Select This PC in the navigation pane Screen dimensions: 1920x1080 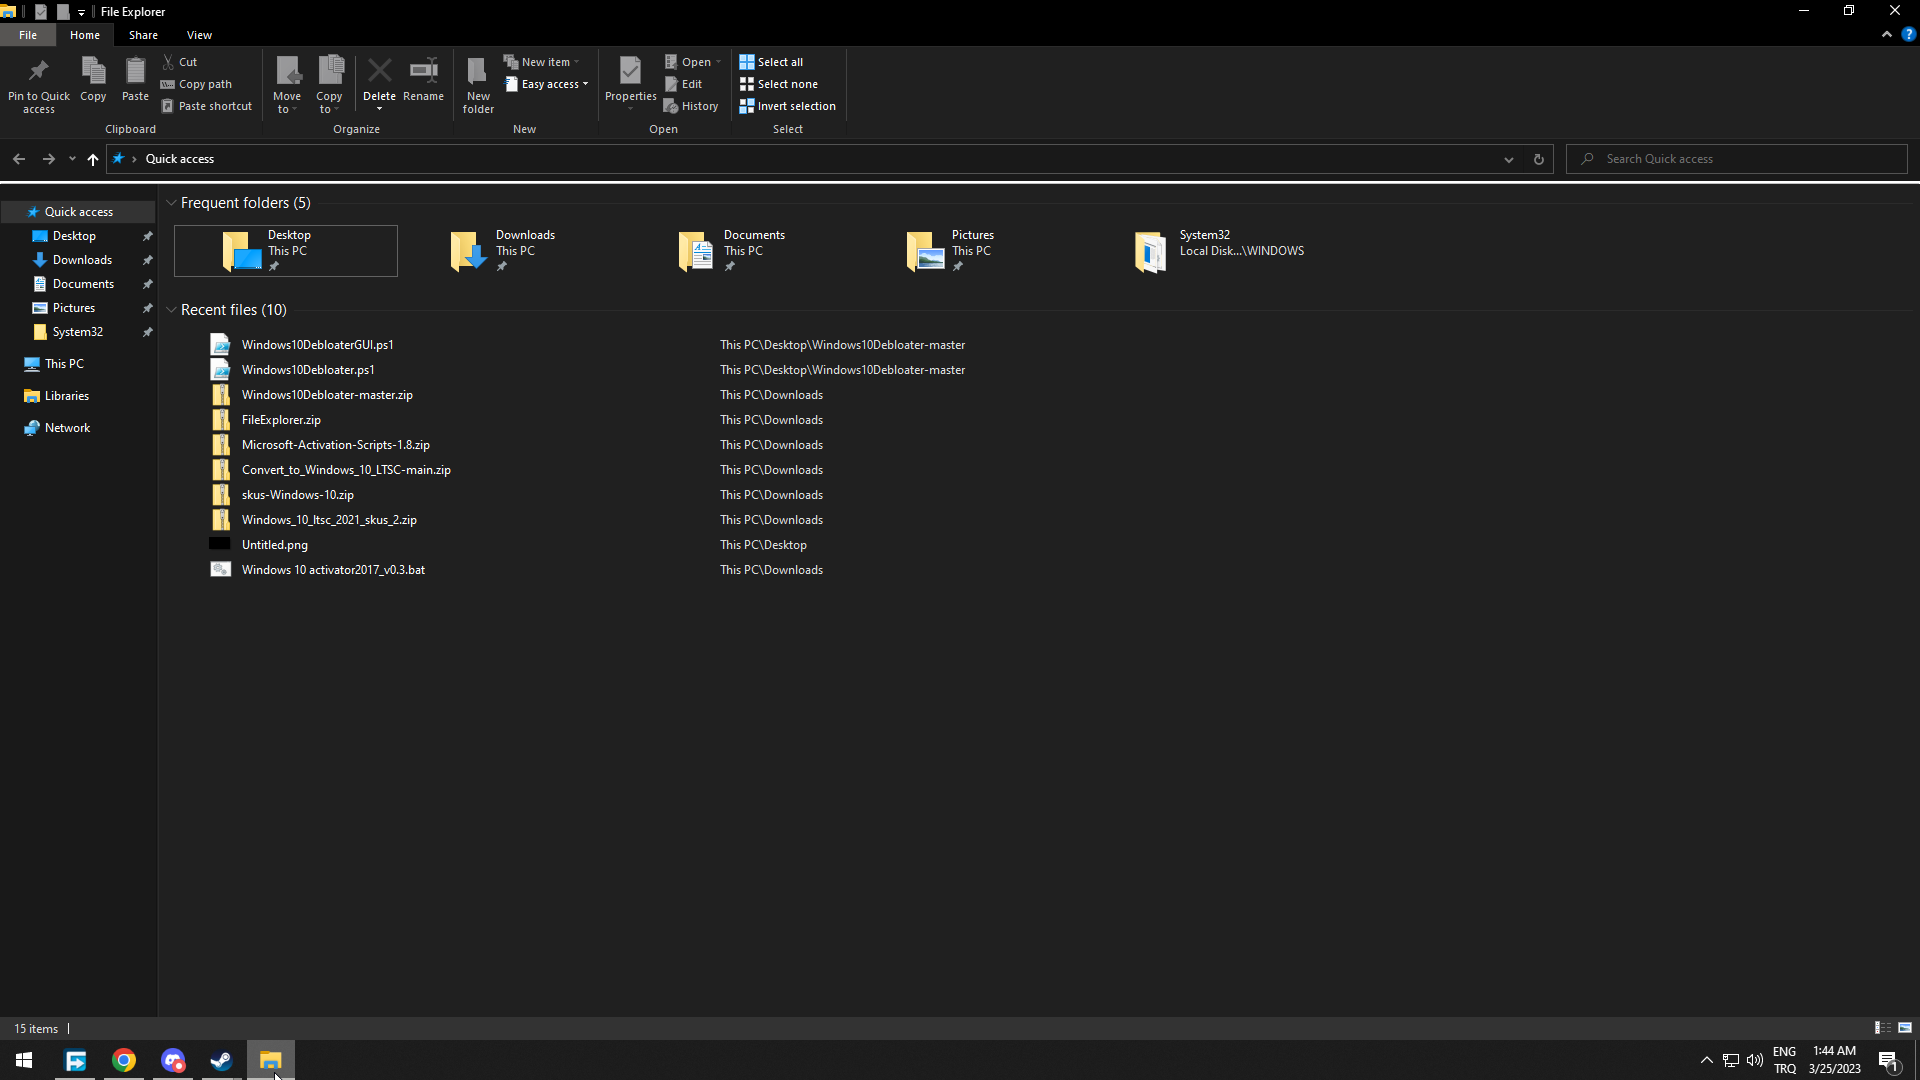[x=64, y=364]
